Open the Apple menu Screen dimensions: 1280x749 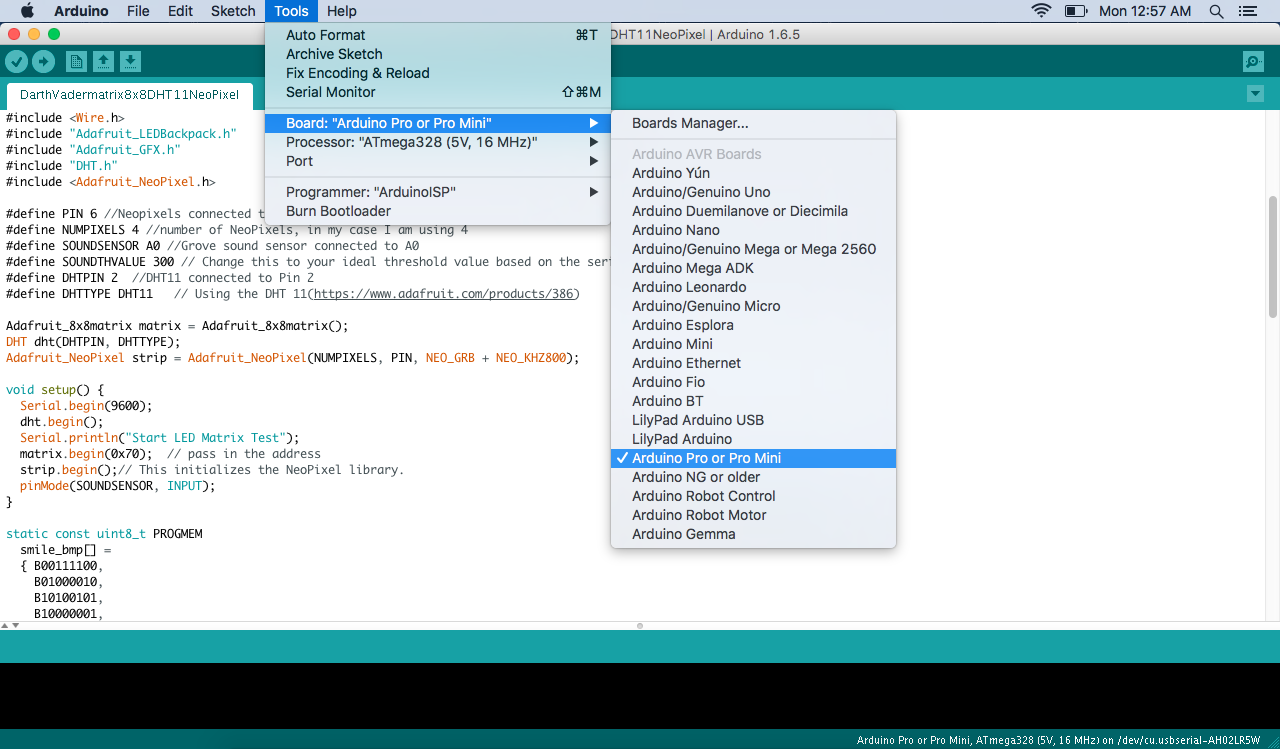[27, 11]
